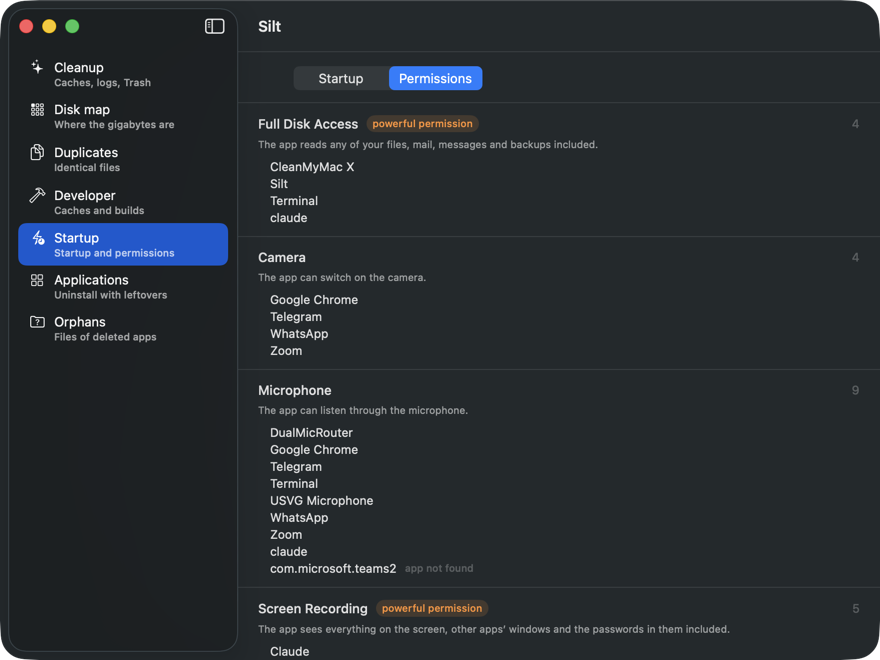Select WhatsApp under Camera
The height and width of the screenshot is (660, 880).
[299, 333]
